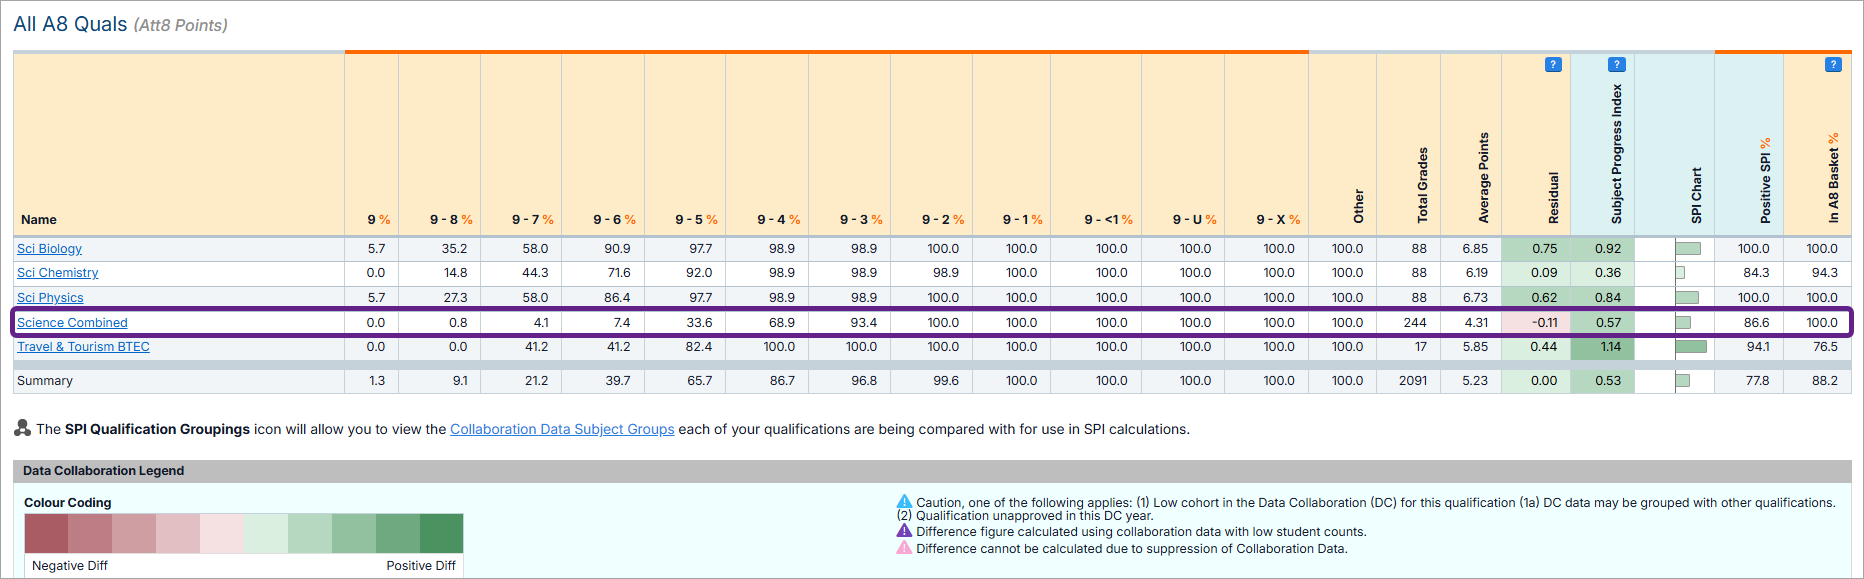The height and width of the screenshot is (579, 1864).
Task: Click the Name column header
Action: click(x=39, y=220)
